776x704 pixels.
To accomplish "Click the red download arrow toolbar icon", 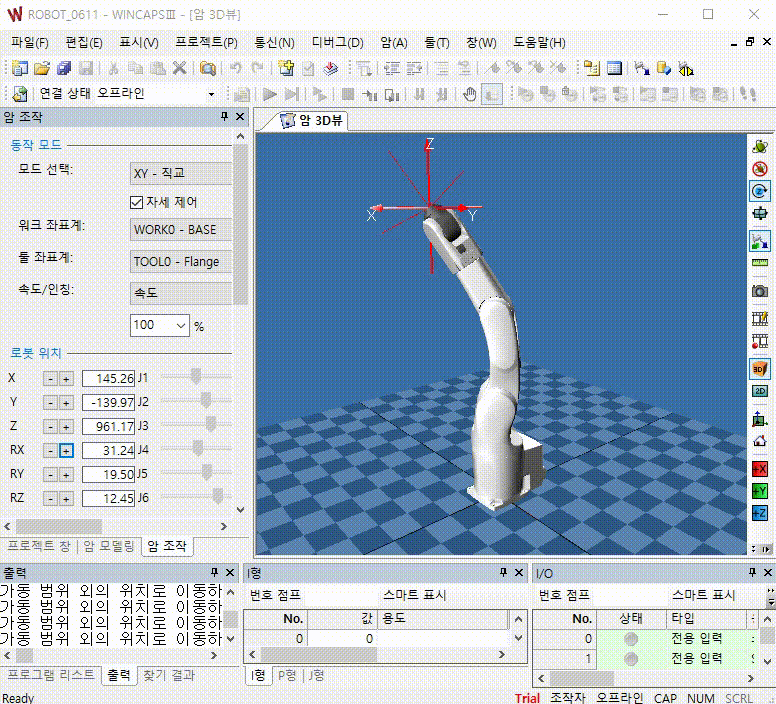I will click(x=331, y=68).
